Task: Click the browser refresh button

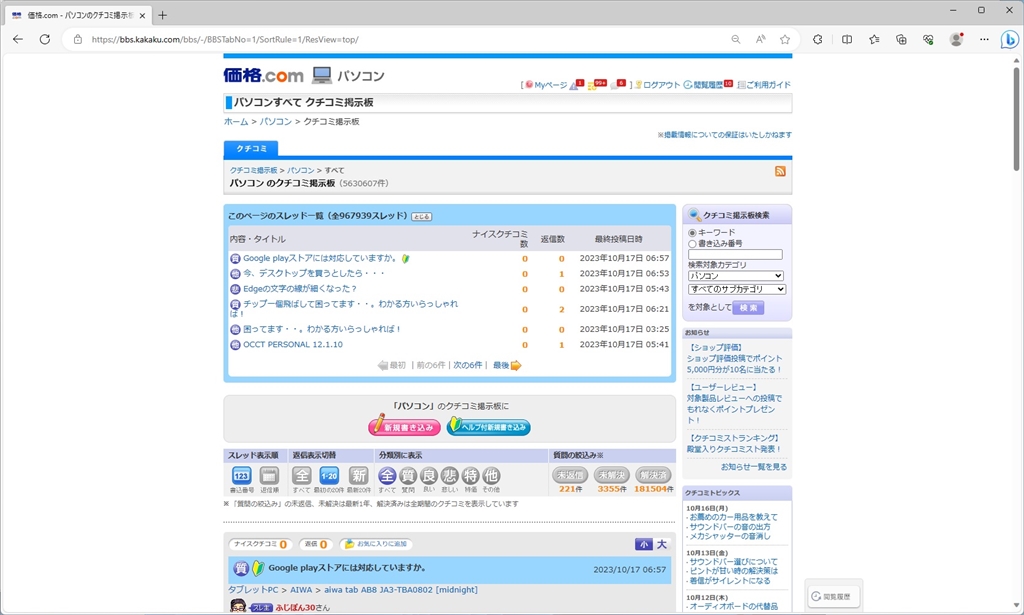Action: point(45,39)
